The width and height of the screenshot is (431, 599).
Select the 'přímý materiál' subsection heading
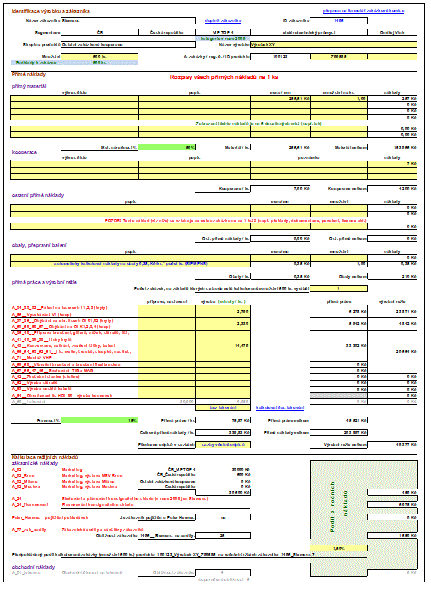click(29, 86)
